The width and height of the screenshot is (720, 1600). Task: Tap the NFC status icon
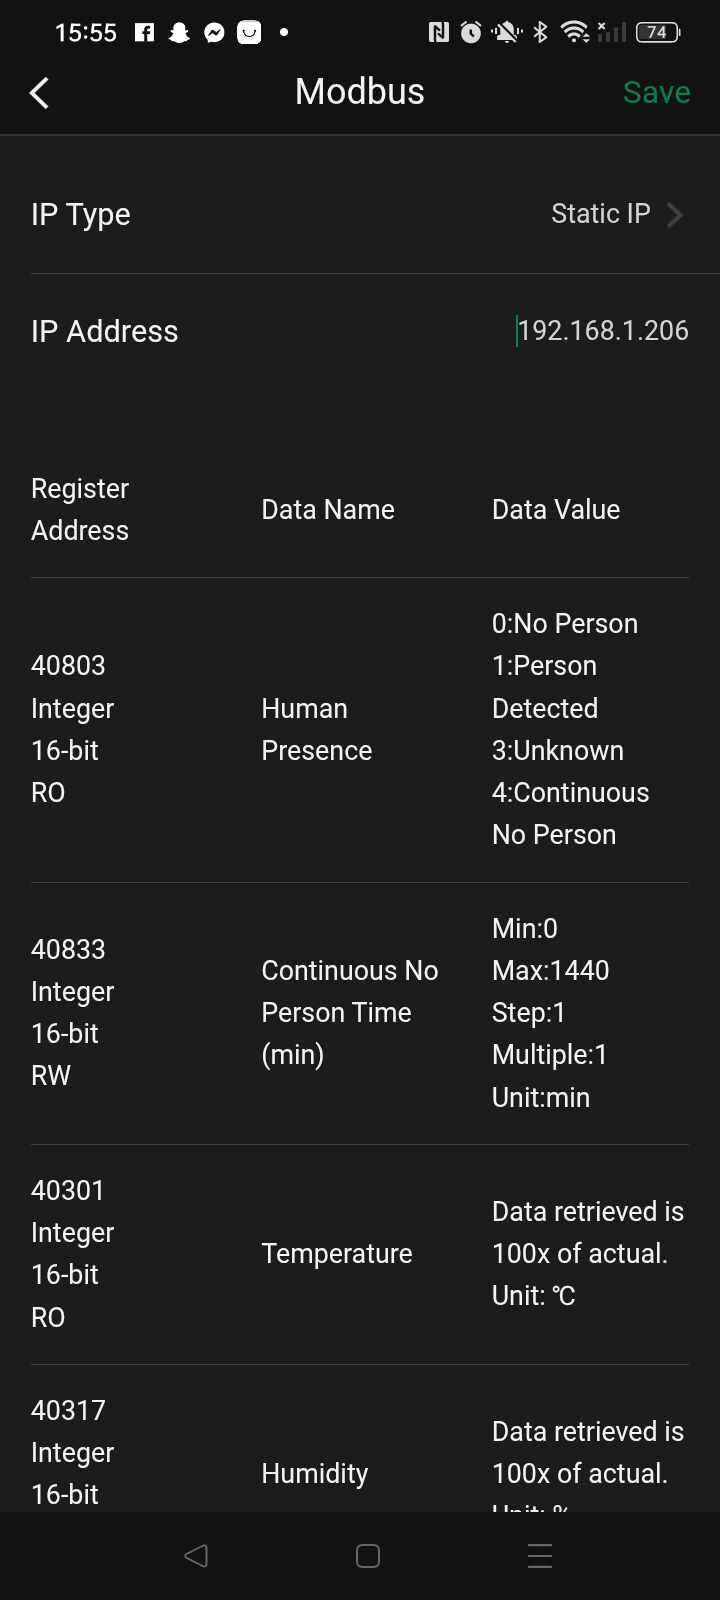coord(438,33)
